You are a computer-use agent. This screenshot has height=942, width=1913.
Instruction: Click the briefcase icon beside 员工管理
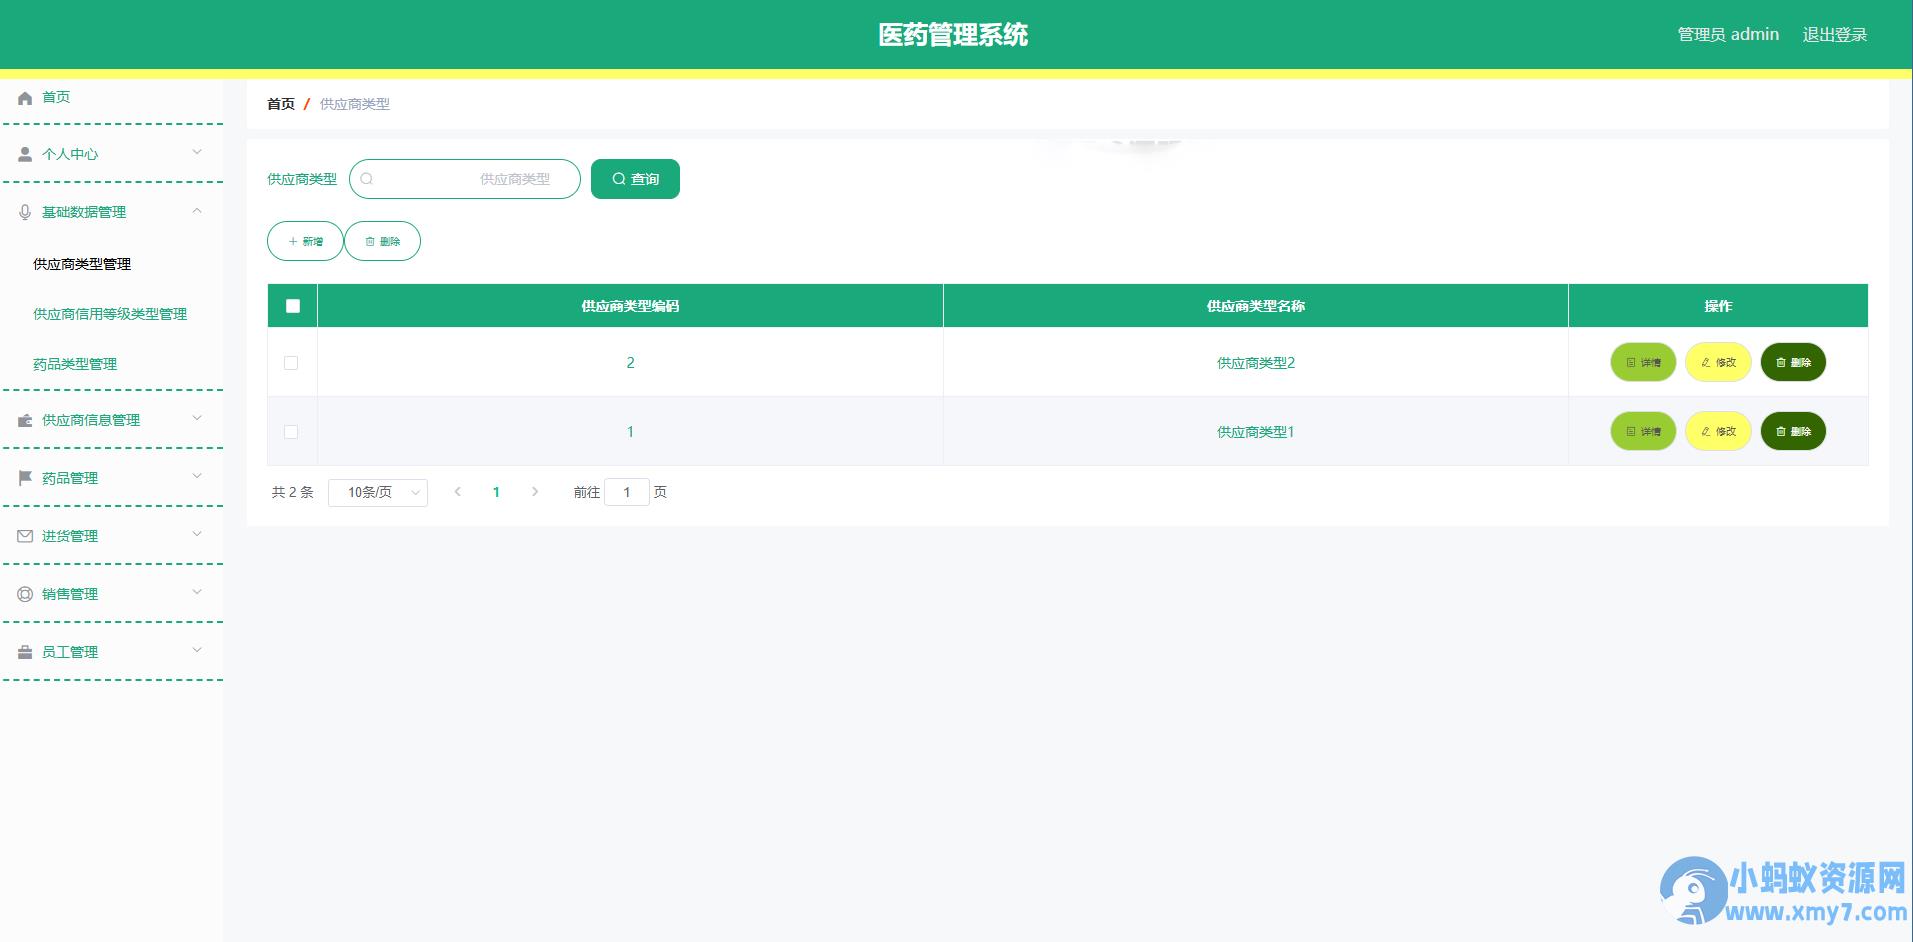coord(25,652)
